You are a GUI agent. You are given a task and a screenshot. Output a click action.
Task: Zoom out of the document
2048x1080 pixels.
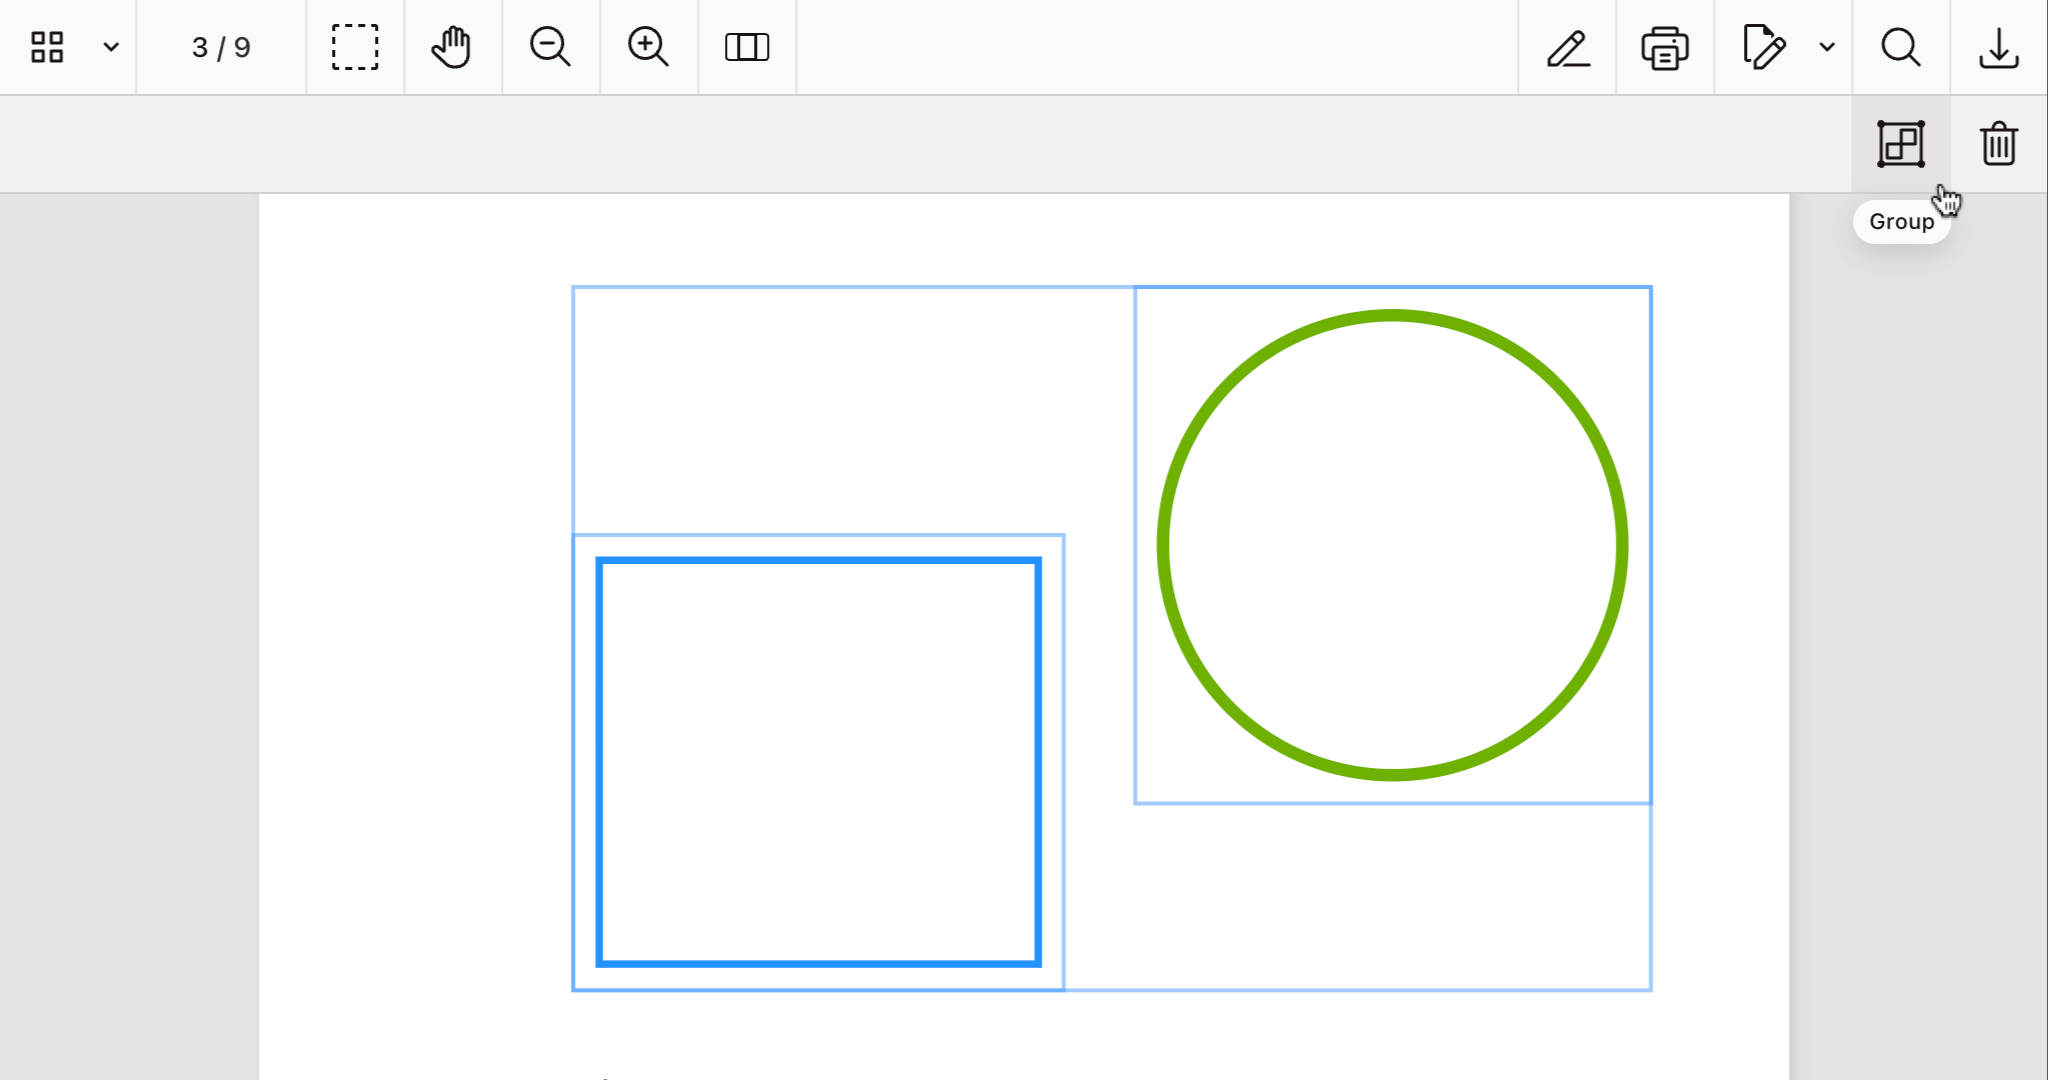click(549, 46)
